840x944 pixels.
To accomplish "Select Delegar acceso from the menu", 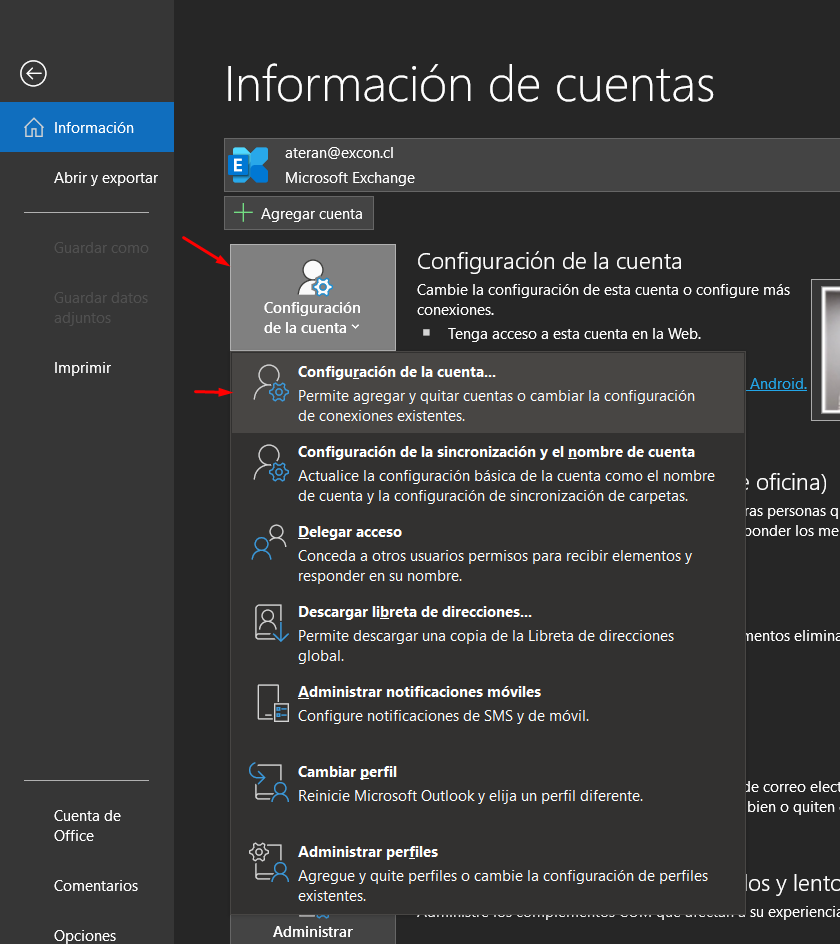I will pos(488,553).
